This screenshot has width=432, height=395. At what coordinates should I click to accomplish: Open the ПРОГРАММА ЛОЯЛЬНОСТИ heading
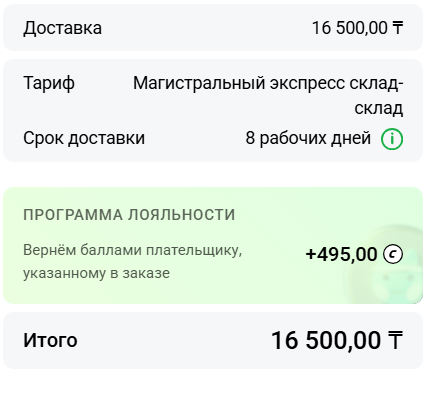click(129, 215)
